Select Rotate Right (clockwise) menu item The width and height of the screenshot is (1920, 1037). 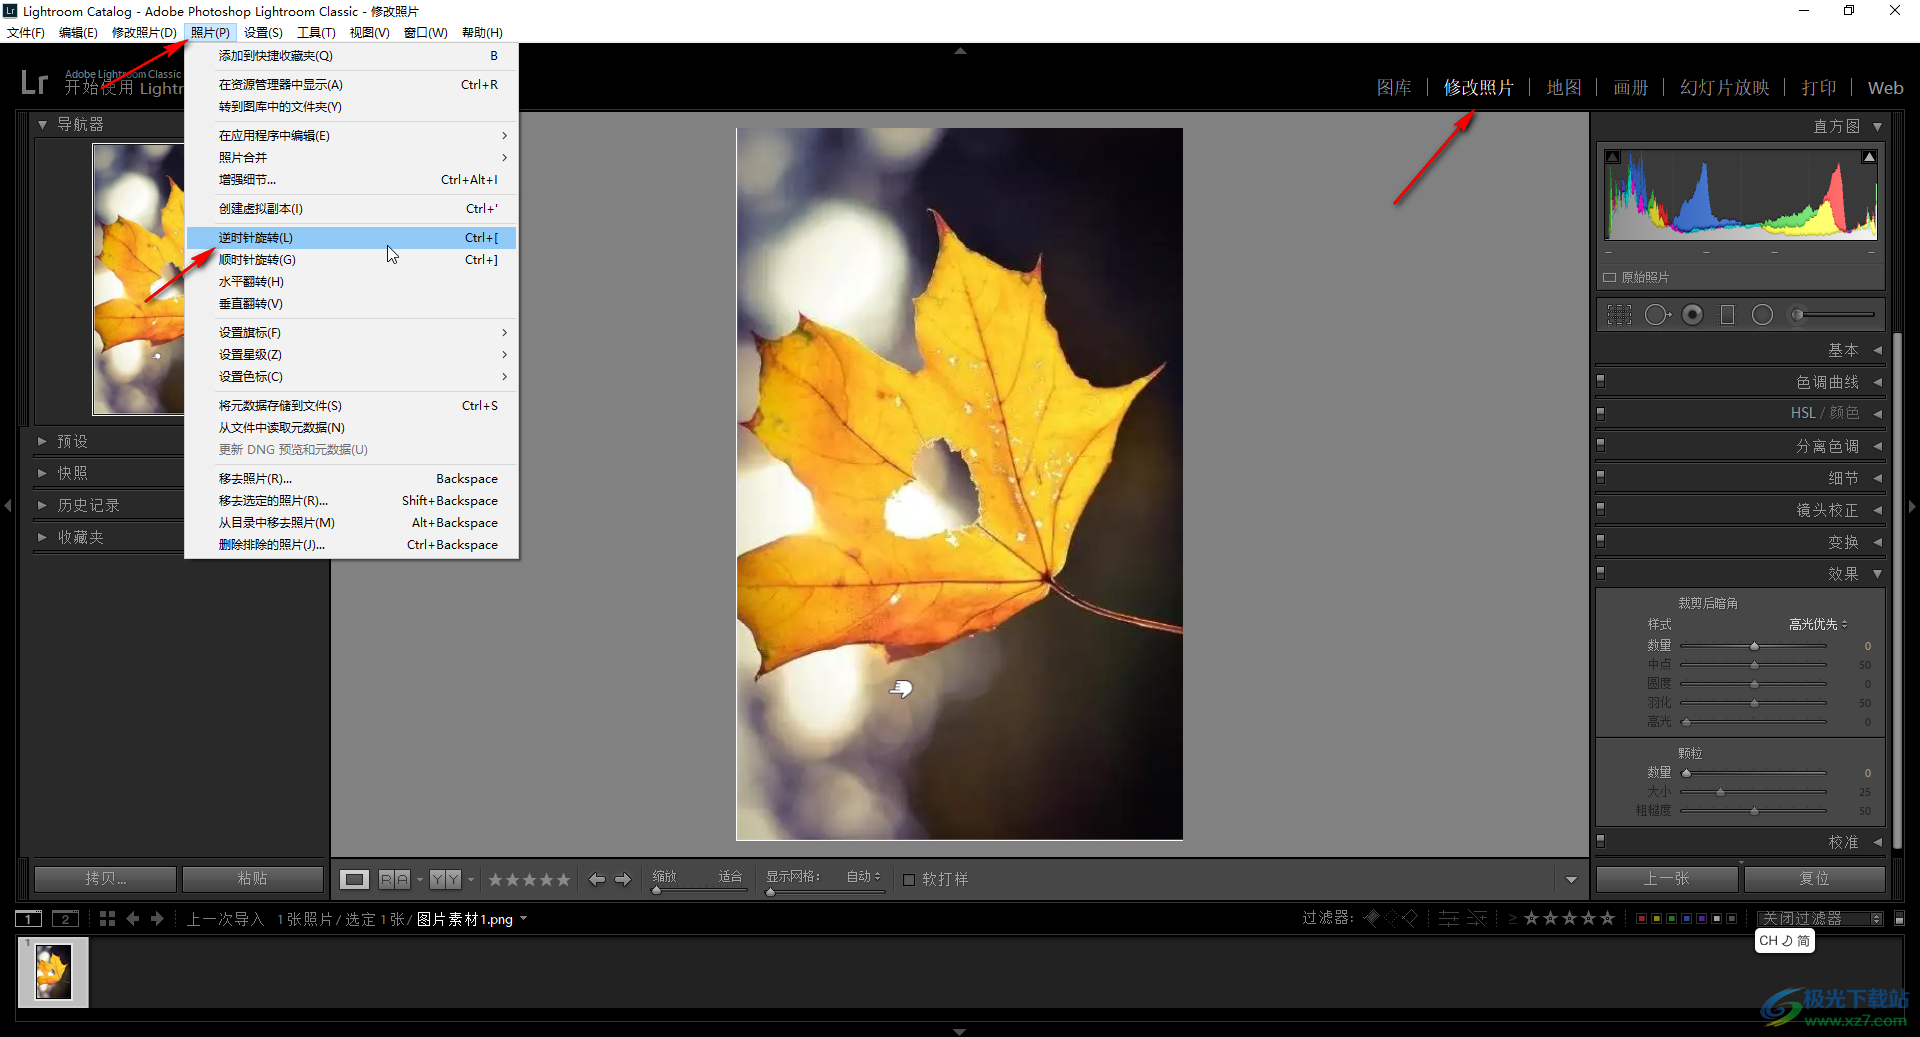pos(351,260)
